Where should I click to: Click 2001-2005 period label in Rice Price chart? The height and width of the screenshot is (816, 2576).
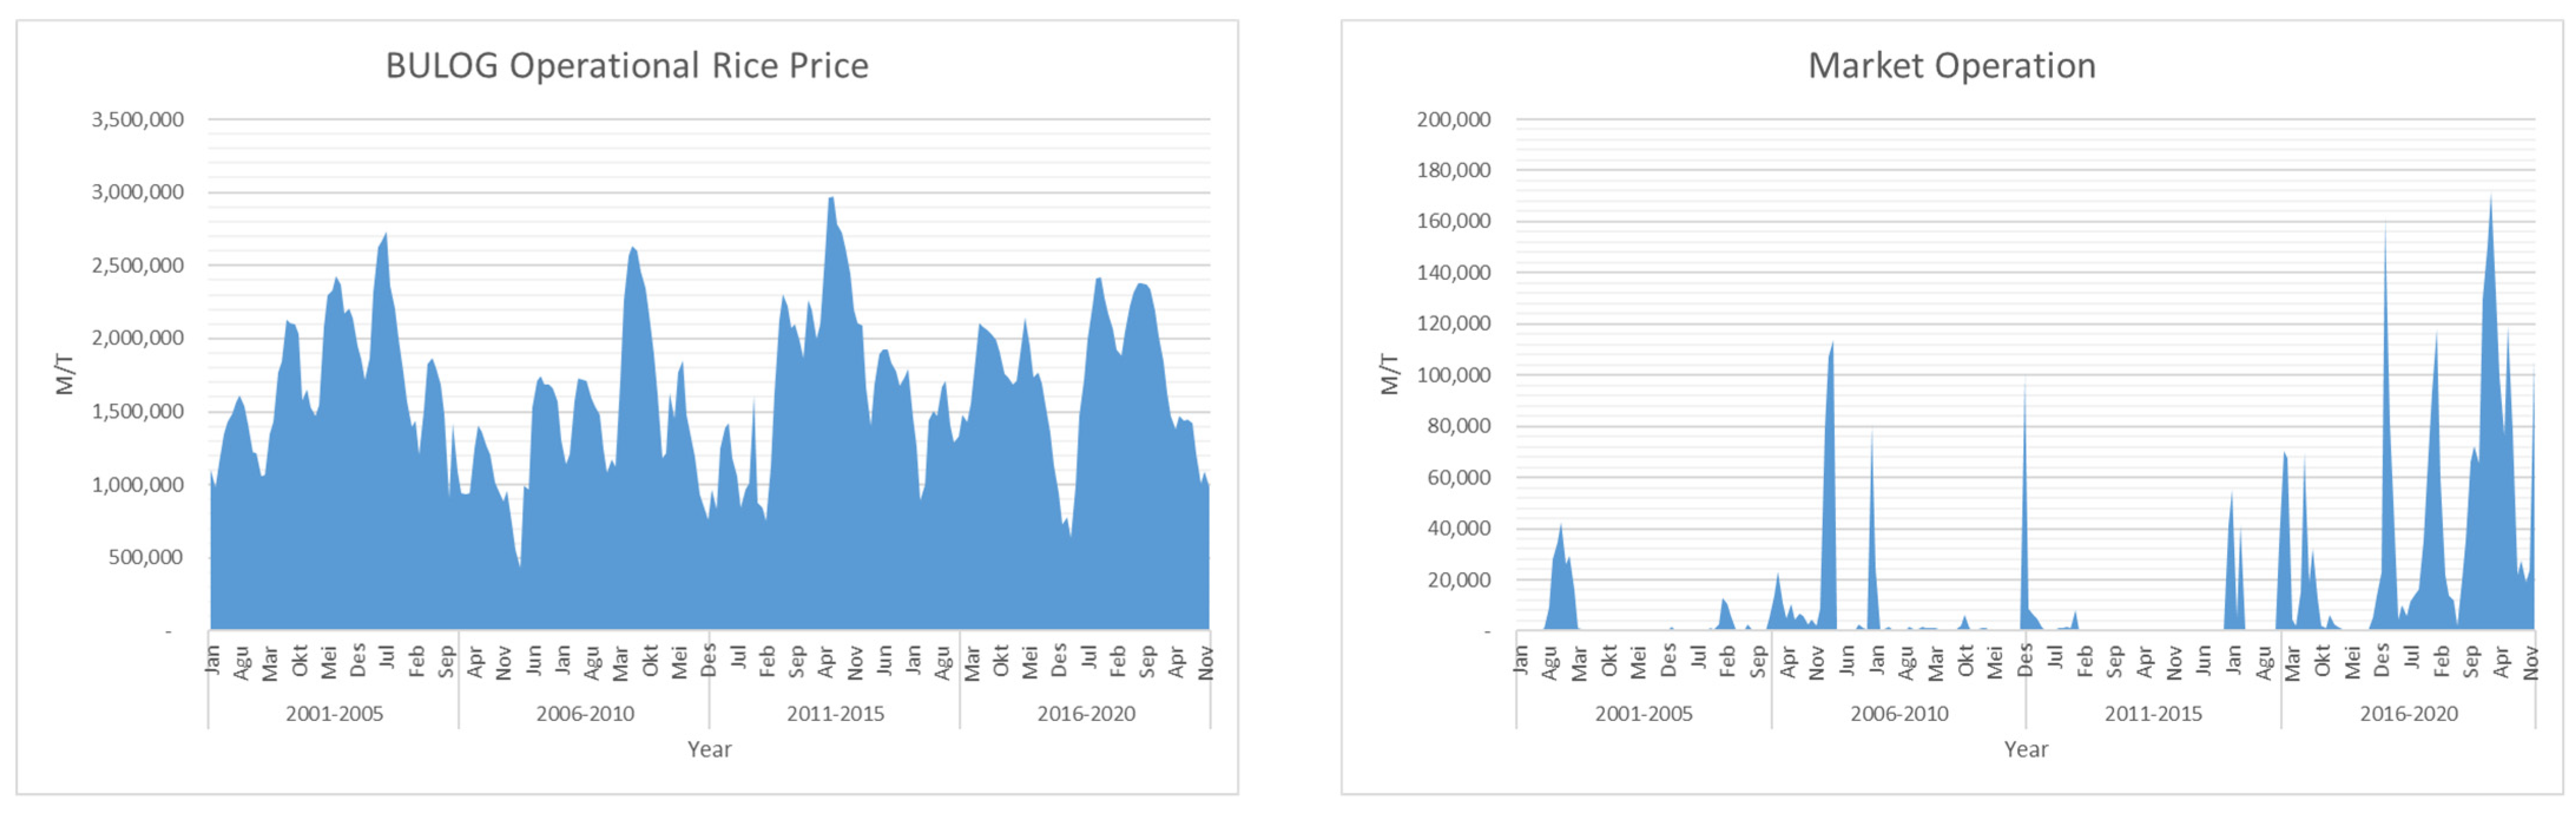point(334,714)
